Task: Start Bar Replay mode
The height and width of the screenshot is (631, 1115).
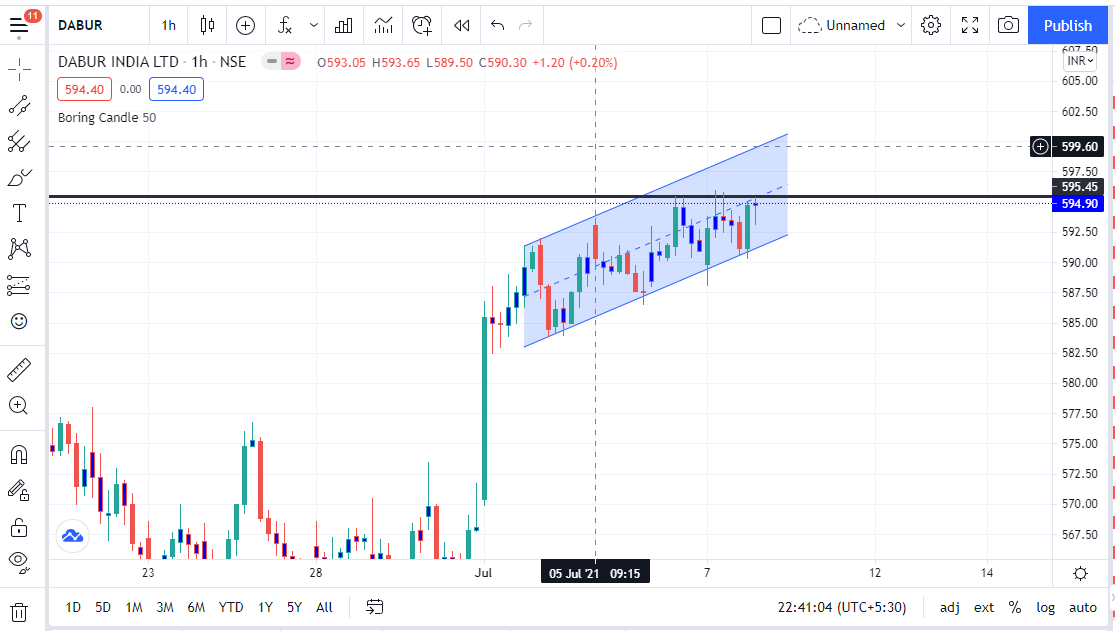Action: 461,25
